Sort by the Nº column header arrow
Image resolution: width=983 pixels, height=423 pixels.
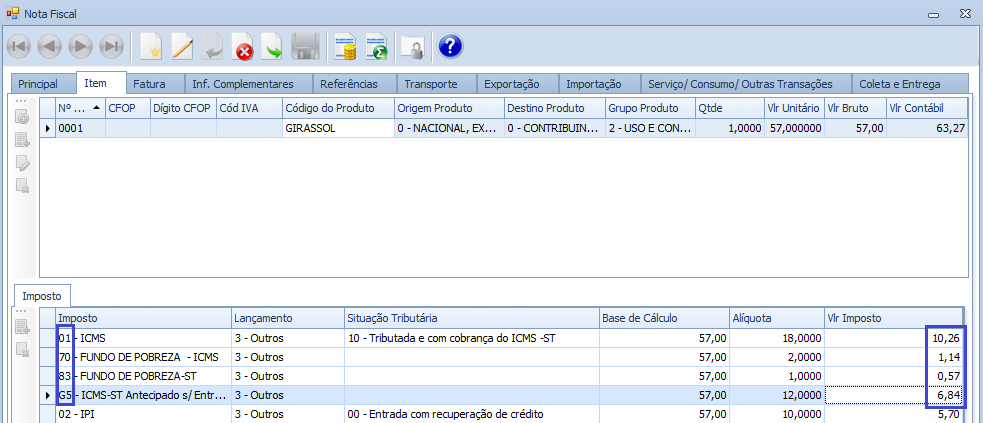click(x=96, y=108)
